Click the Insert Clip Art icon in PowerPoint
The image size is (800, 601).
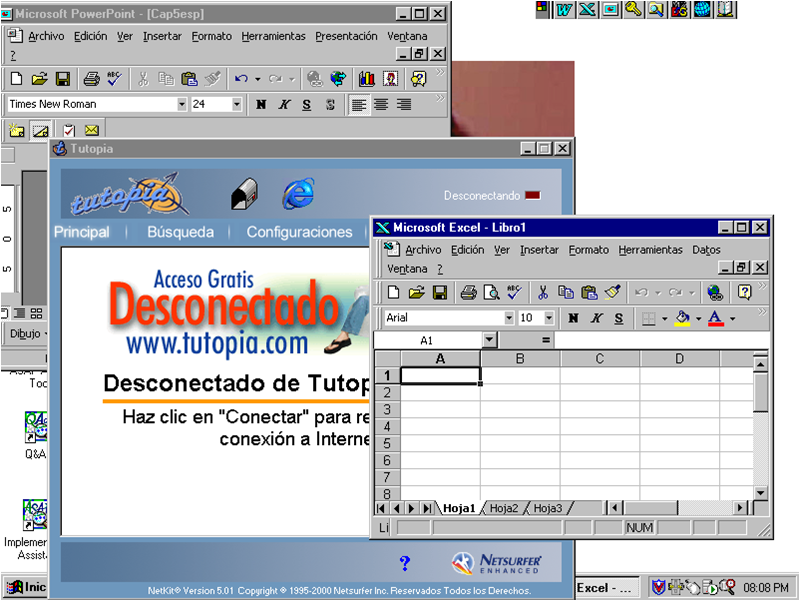[x=391, y=79]
